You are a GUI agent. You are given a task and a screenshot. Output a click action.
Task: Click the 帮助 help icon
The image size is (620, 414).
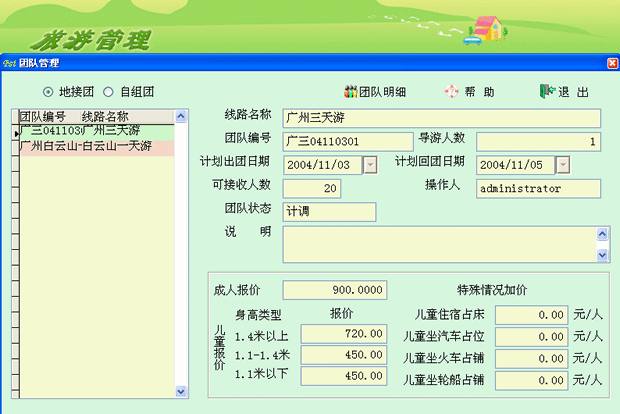pyautogui.click(x=452, y=92)
